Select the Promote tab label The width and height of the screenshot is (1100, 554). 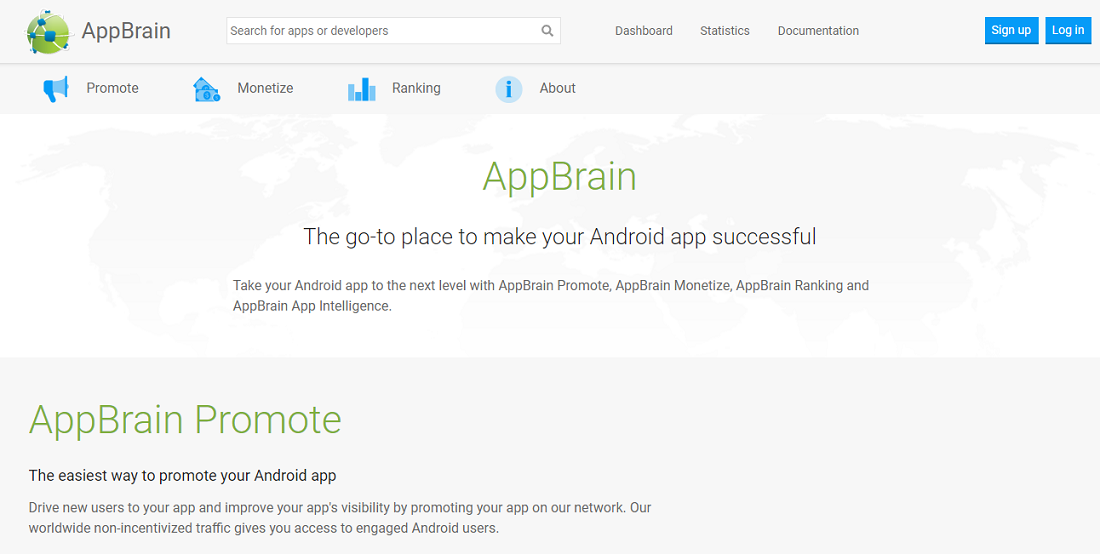click(x=112, y=88)
